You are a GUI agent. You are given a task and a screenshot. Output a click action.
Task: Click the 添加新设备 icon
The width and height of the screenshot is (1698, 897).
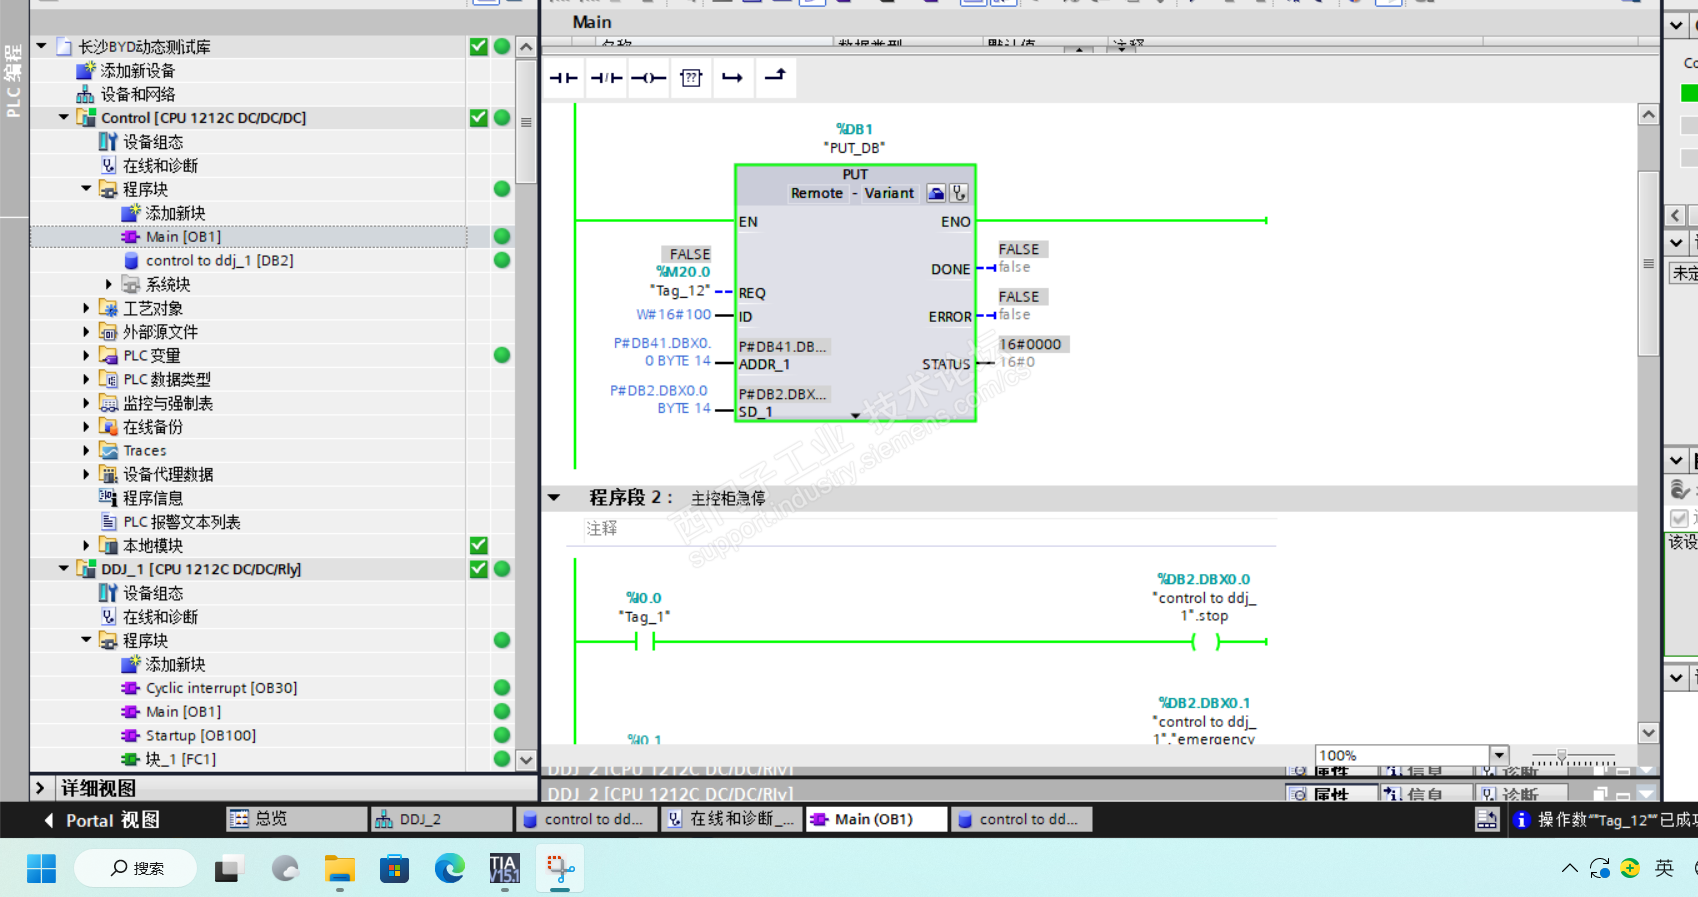86,70
